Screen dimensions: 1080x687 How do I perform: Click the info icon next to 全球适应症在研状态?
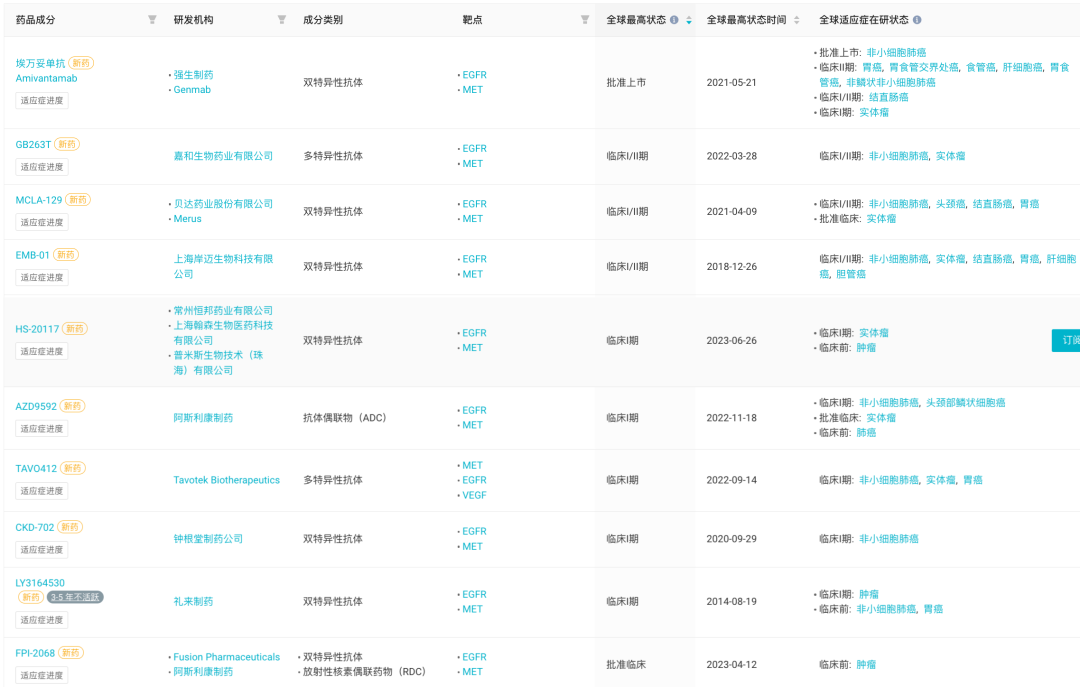coord(917,20)
